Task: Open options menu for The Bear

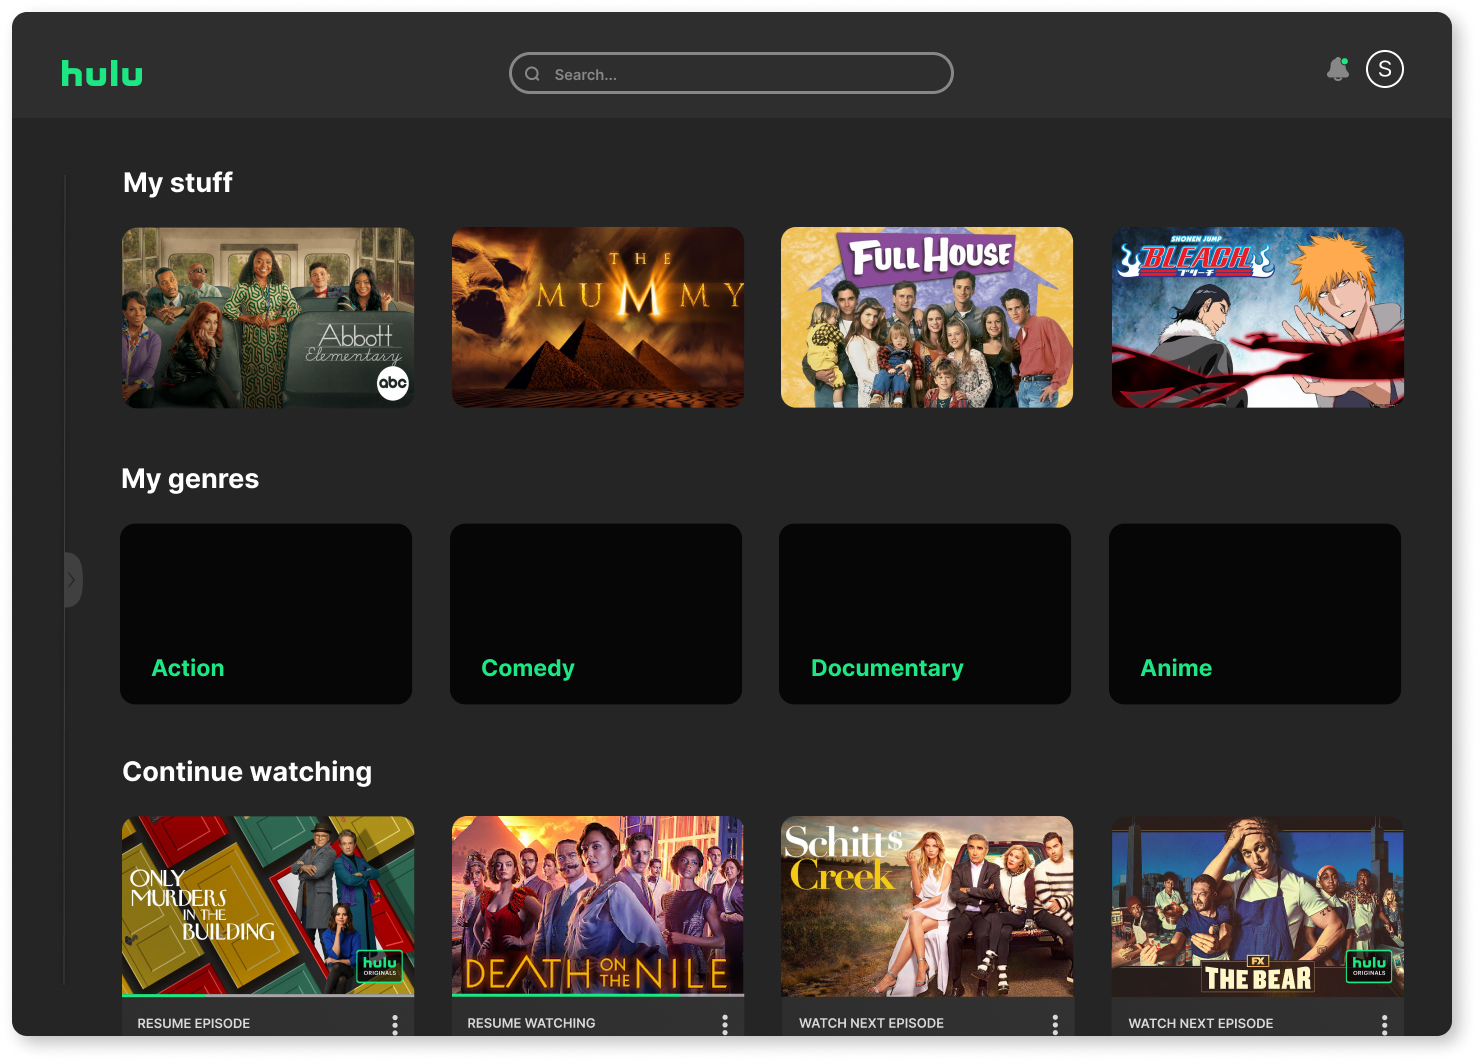Action: click(x=1385, y=1024)
